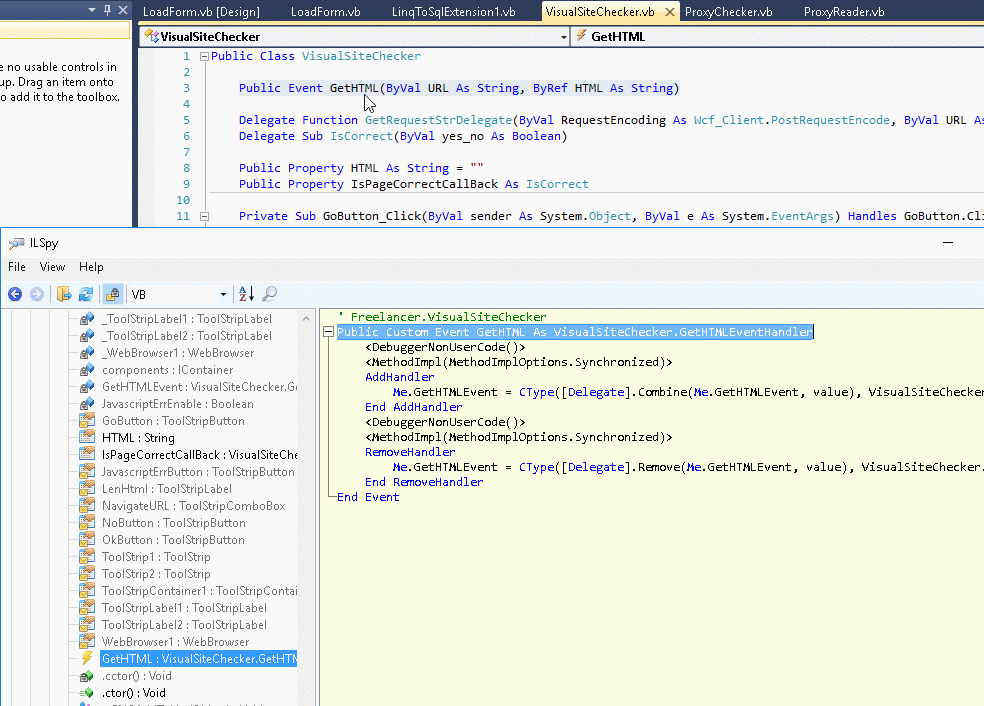Open the Help menu in ILSpy
This screenshot has height=706, width=984.
point(91,267)
